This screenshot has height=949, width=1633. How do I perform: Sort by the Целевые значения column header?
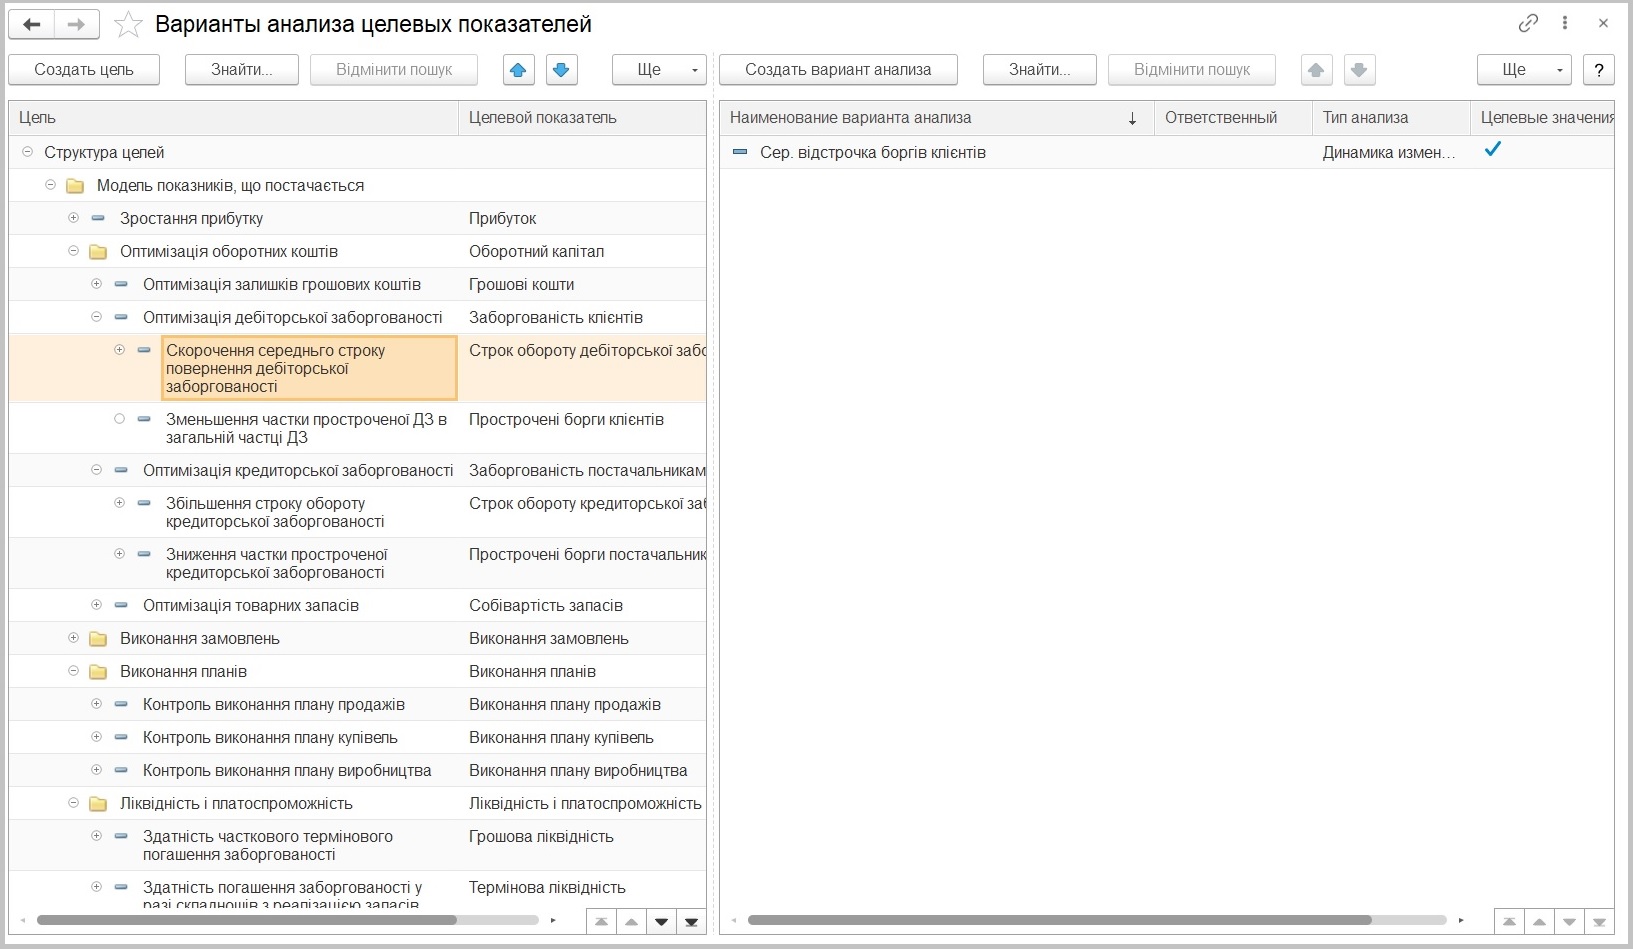point(1542,118)
